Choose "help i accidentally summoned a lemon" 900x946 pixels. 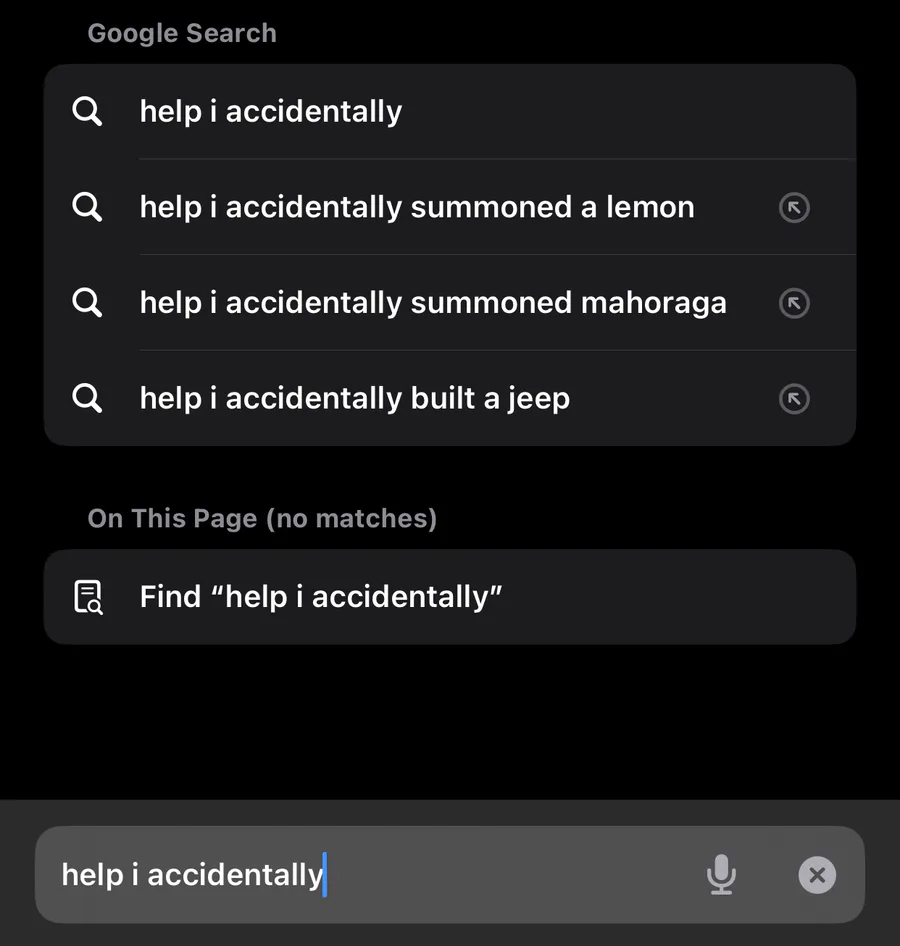click(417, 207)
